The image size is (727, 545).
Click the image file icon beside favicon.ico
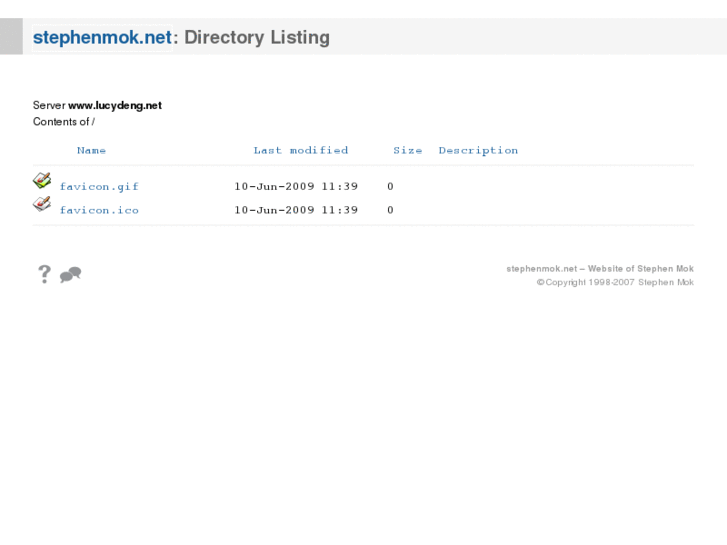pyautogui.click(x=41, y=204)
